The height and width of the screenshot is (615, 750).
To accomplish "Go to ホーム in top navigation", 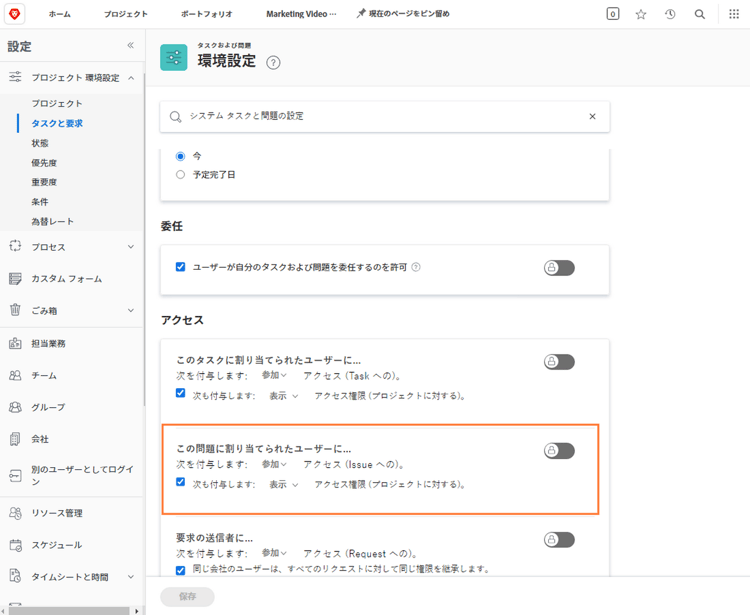I will [59, 14].
